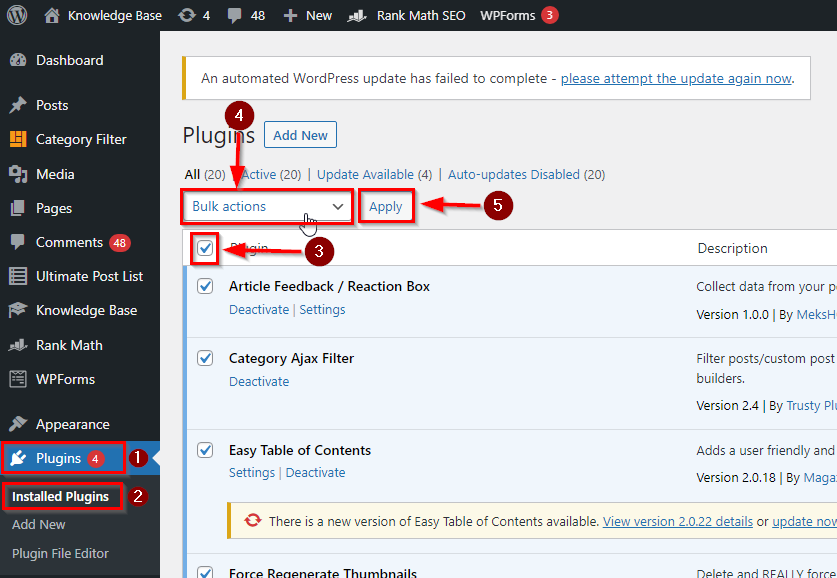Image resolution: width=837 pixels, height=578 pixels.
Task: Click Knowledge Base site name in admin bar
Action: (x=115, y=15)
